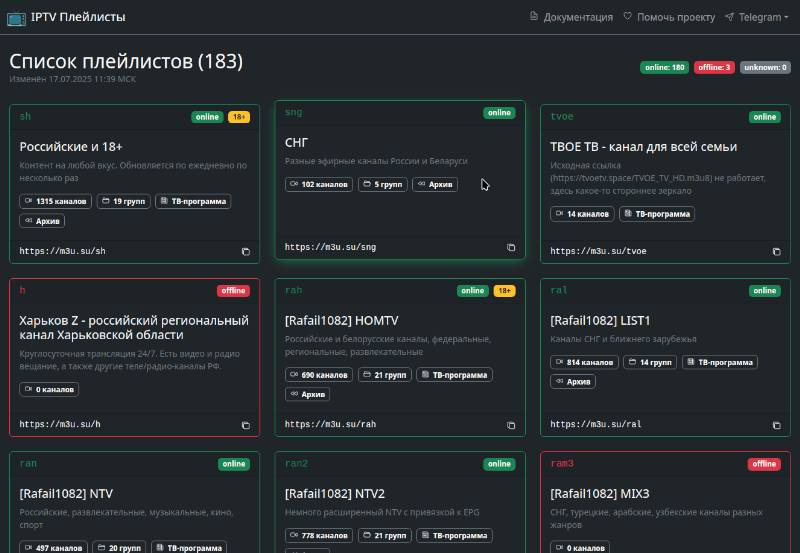Click the ТВ-программа tag on ТВОЕ ТВ card
The width and height of the screenshot is (800, 553).
657,214
